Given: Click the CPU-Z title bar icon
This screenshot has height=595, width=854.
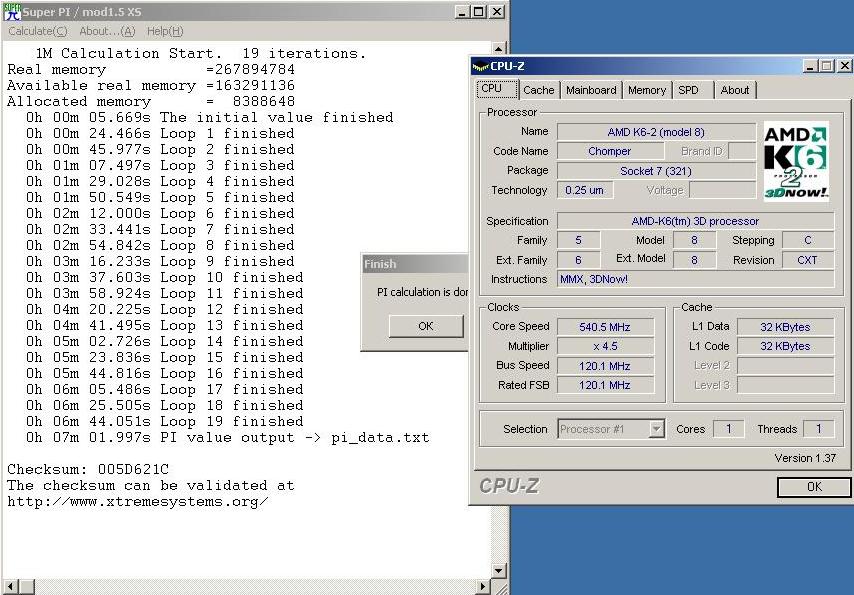Looking at the screenshot, I should tap(480, 66).
